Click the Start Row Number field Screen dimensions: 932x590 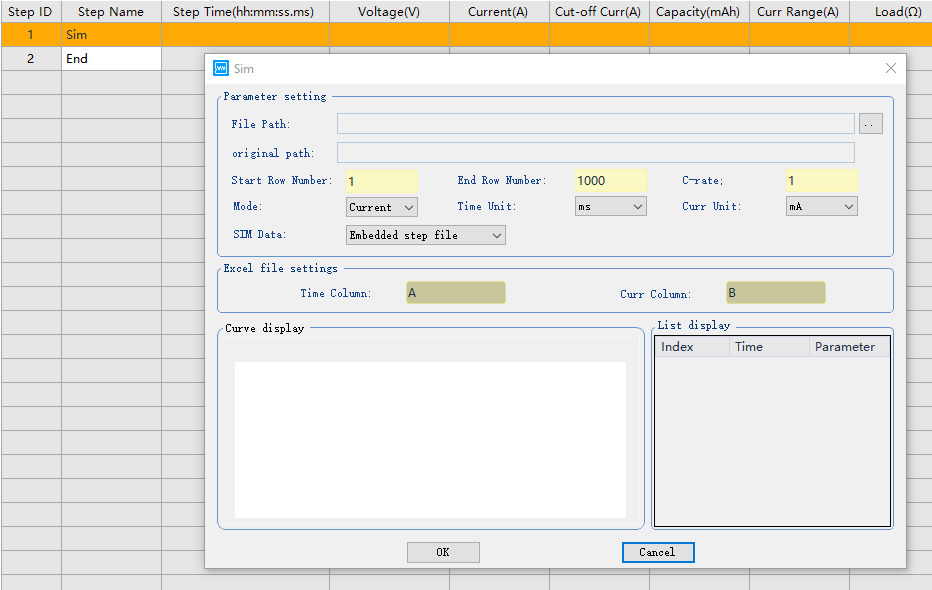[x=381, y=181]
